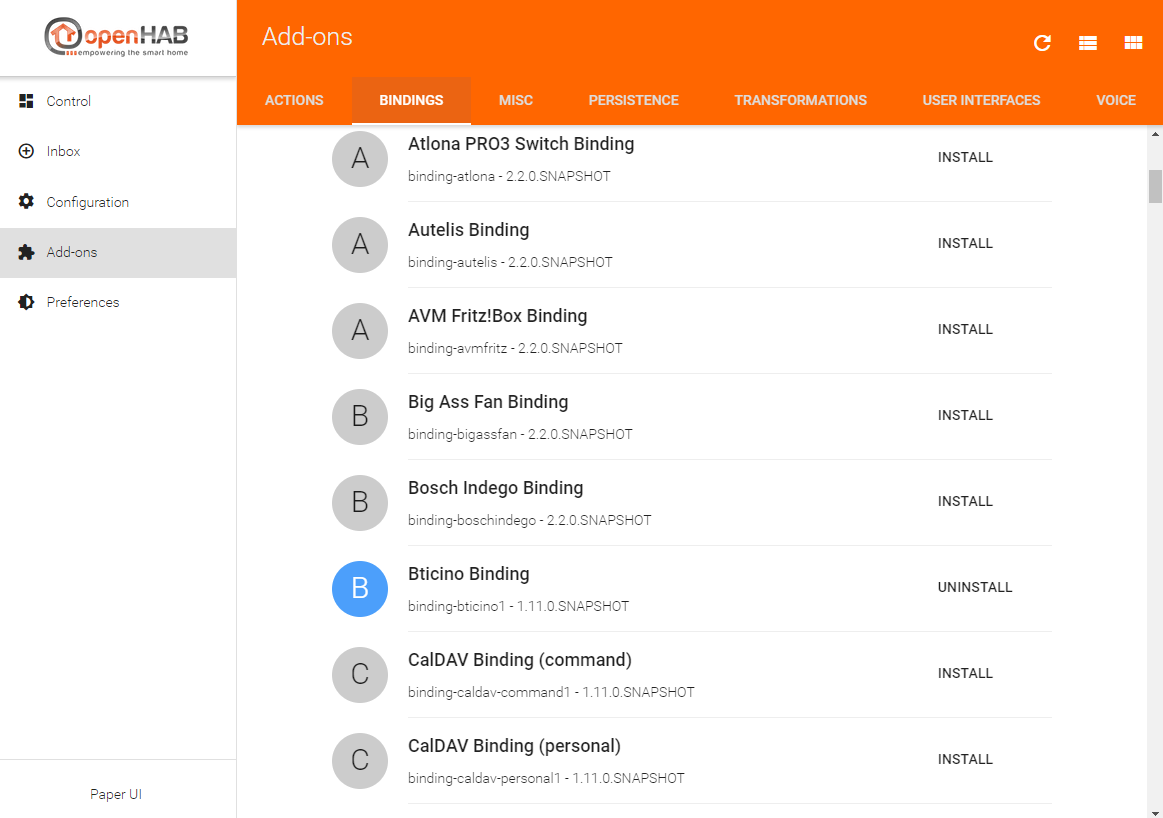This screenshot has width=1163, height=818.
Task: Click binding-autelis version text
Action: pyautogui.click(x=510, y=263)
